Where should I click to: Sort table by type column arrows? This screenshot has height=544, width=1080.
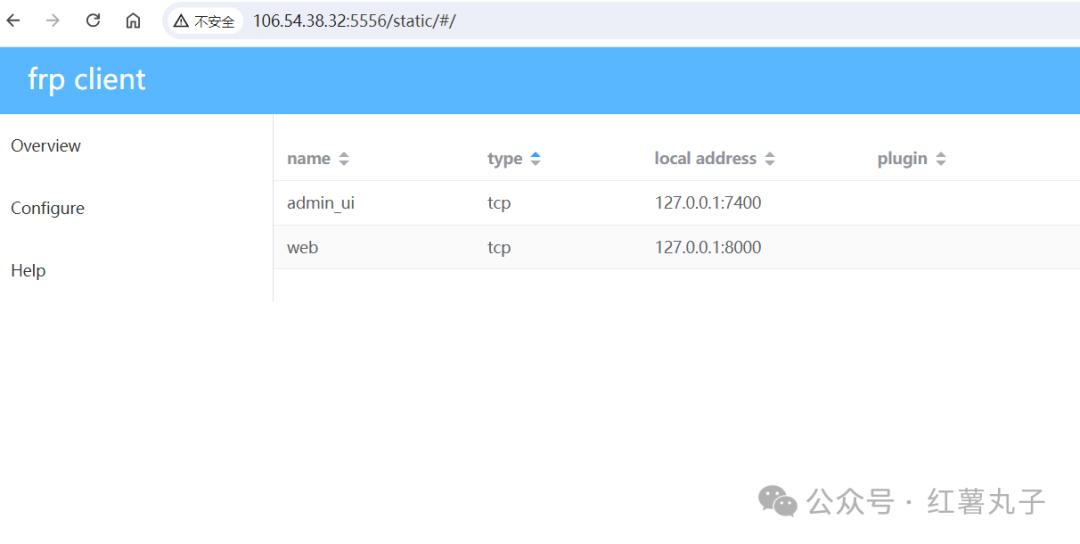(535, 159)
